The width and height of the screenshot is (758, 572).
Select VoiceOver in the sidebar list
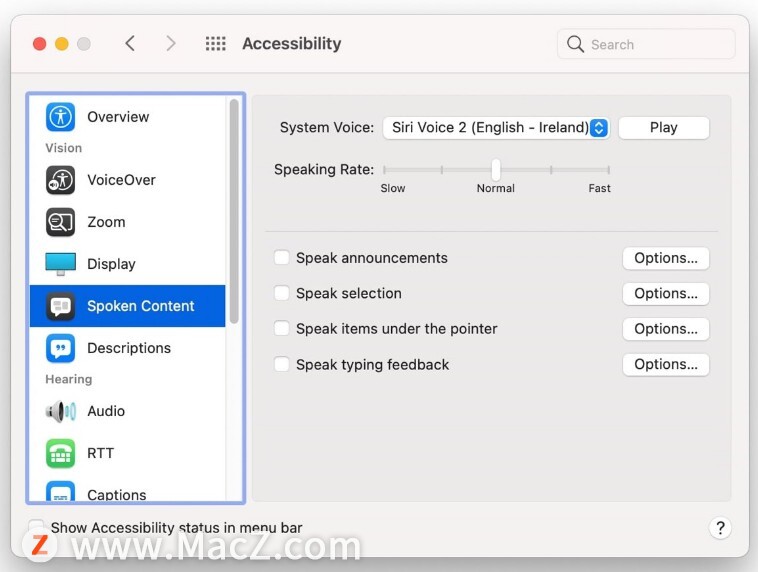(128, 180)
